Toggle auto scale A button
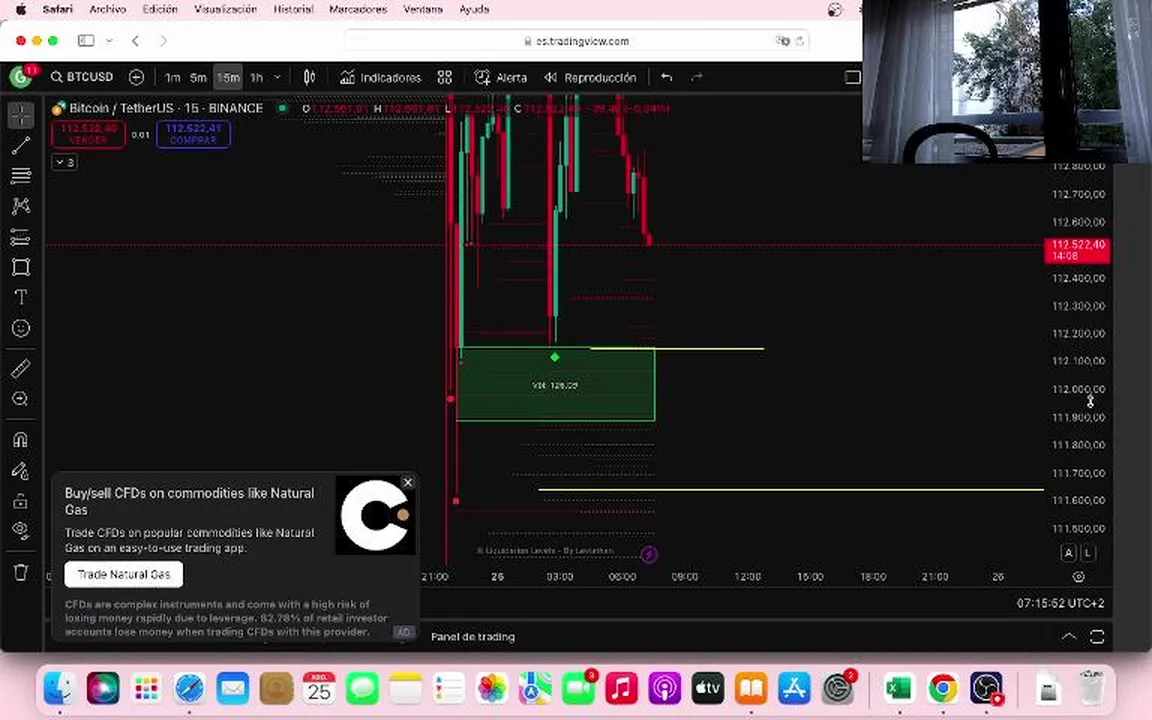Image resolution: width=1152 pixels, height=720 pixels. pyautogui.click(x=1068, y=552)
